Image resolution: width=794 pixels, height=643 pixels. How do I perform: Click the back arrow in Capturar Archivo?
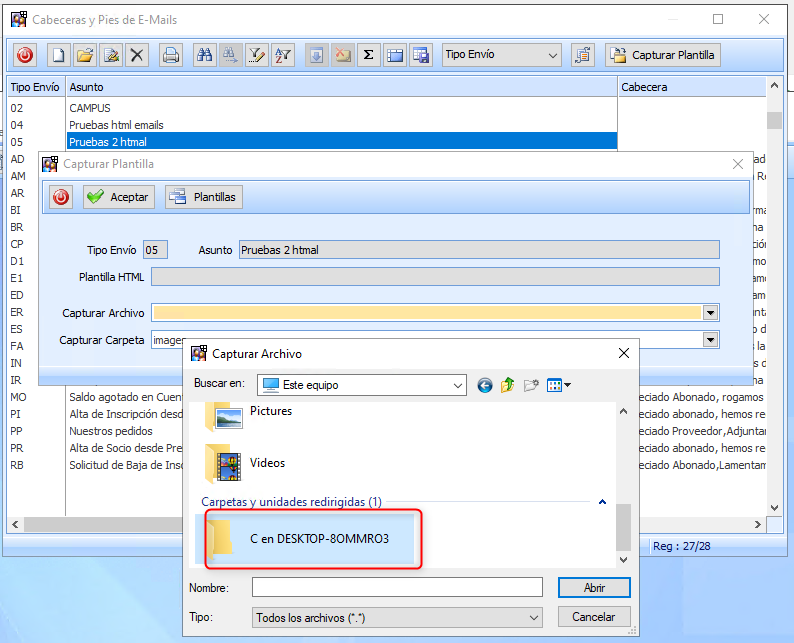[x=485, y=385]
